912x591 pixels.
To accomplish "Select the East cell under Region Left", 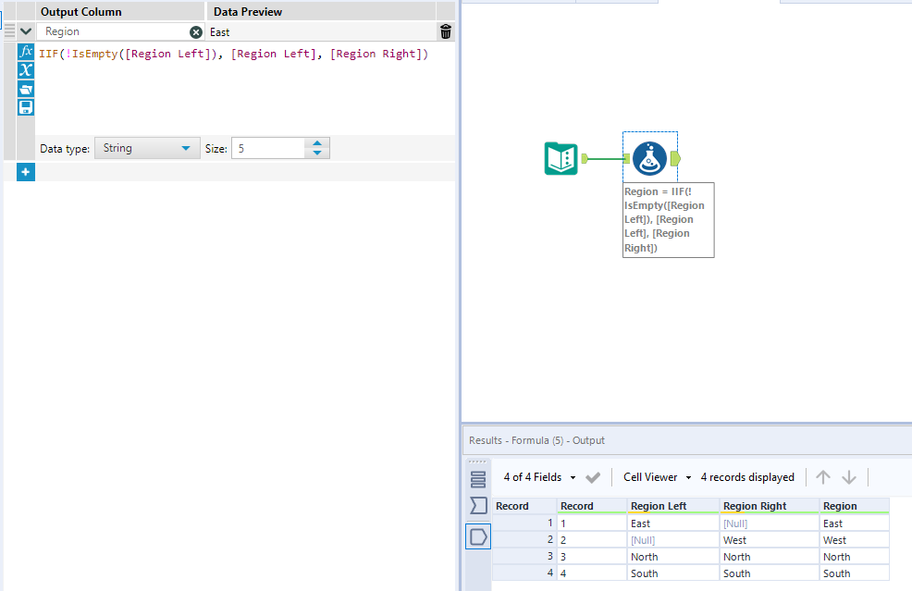I will [673, 524].
